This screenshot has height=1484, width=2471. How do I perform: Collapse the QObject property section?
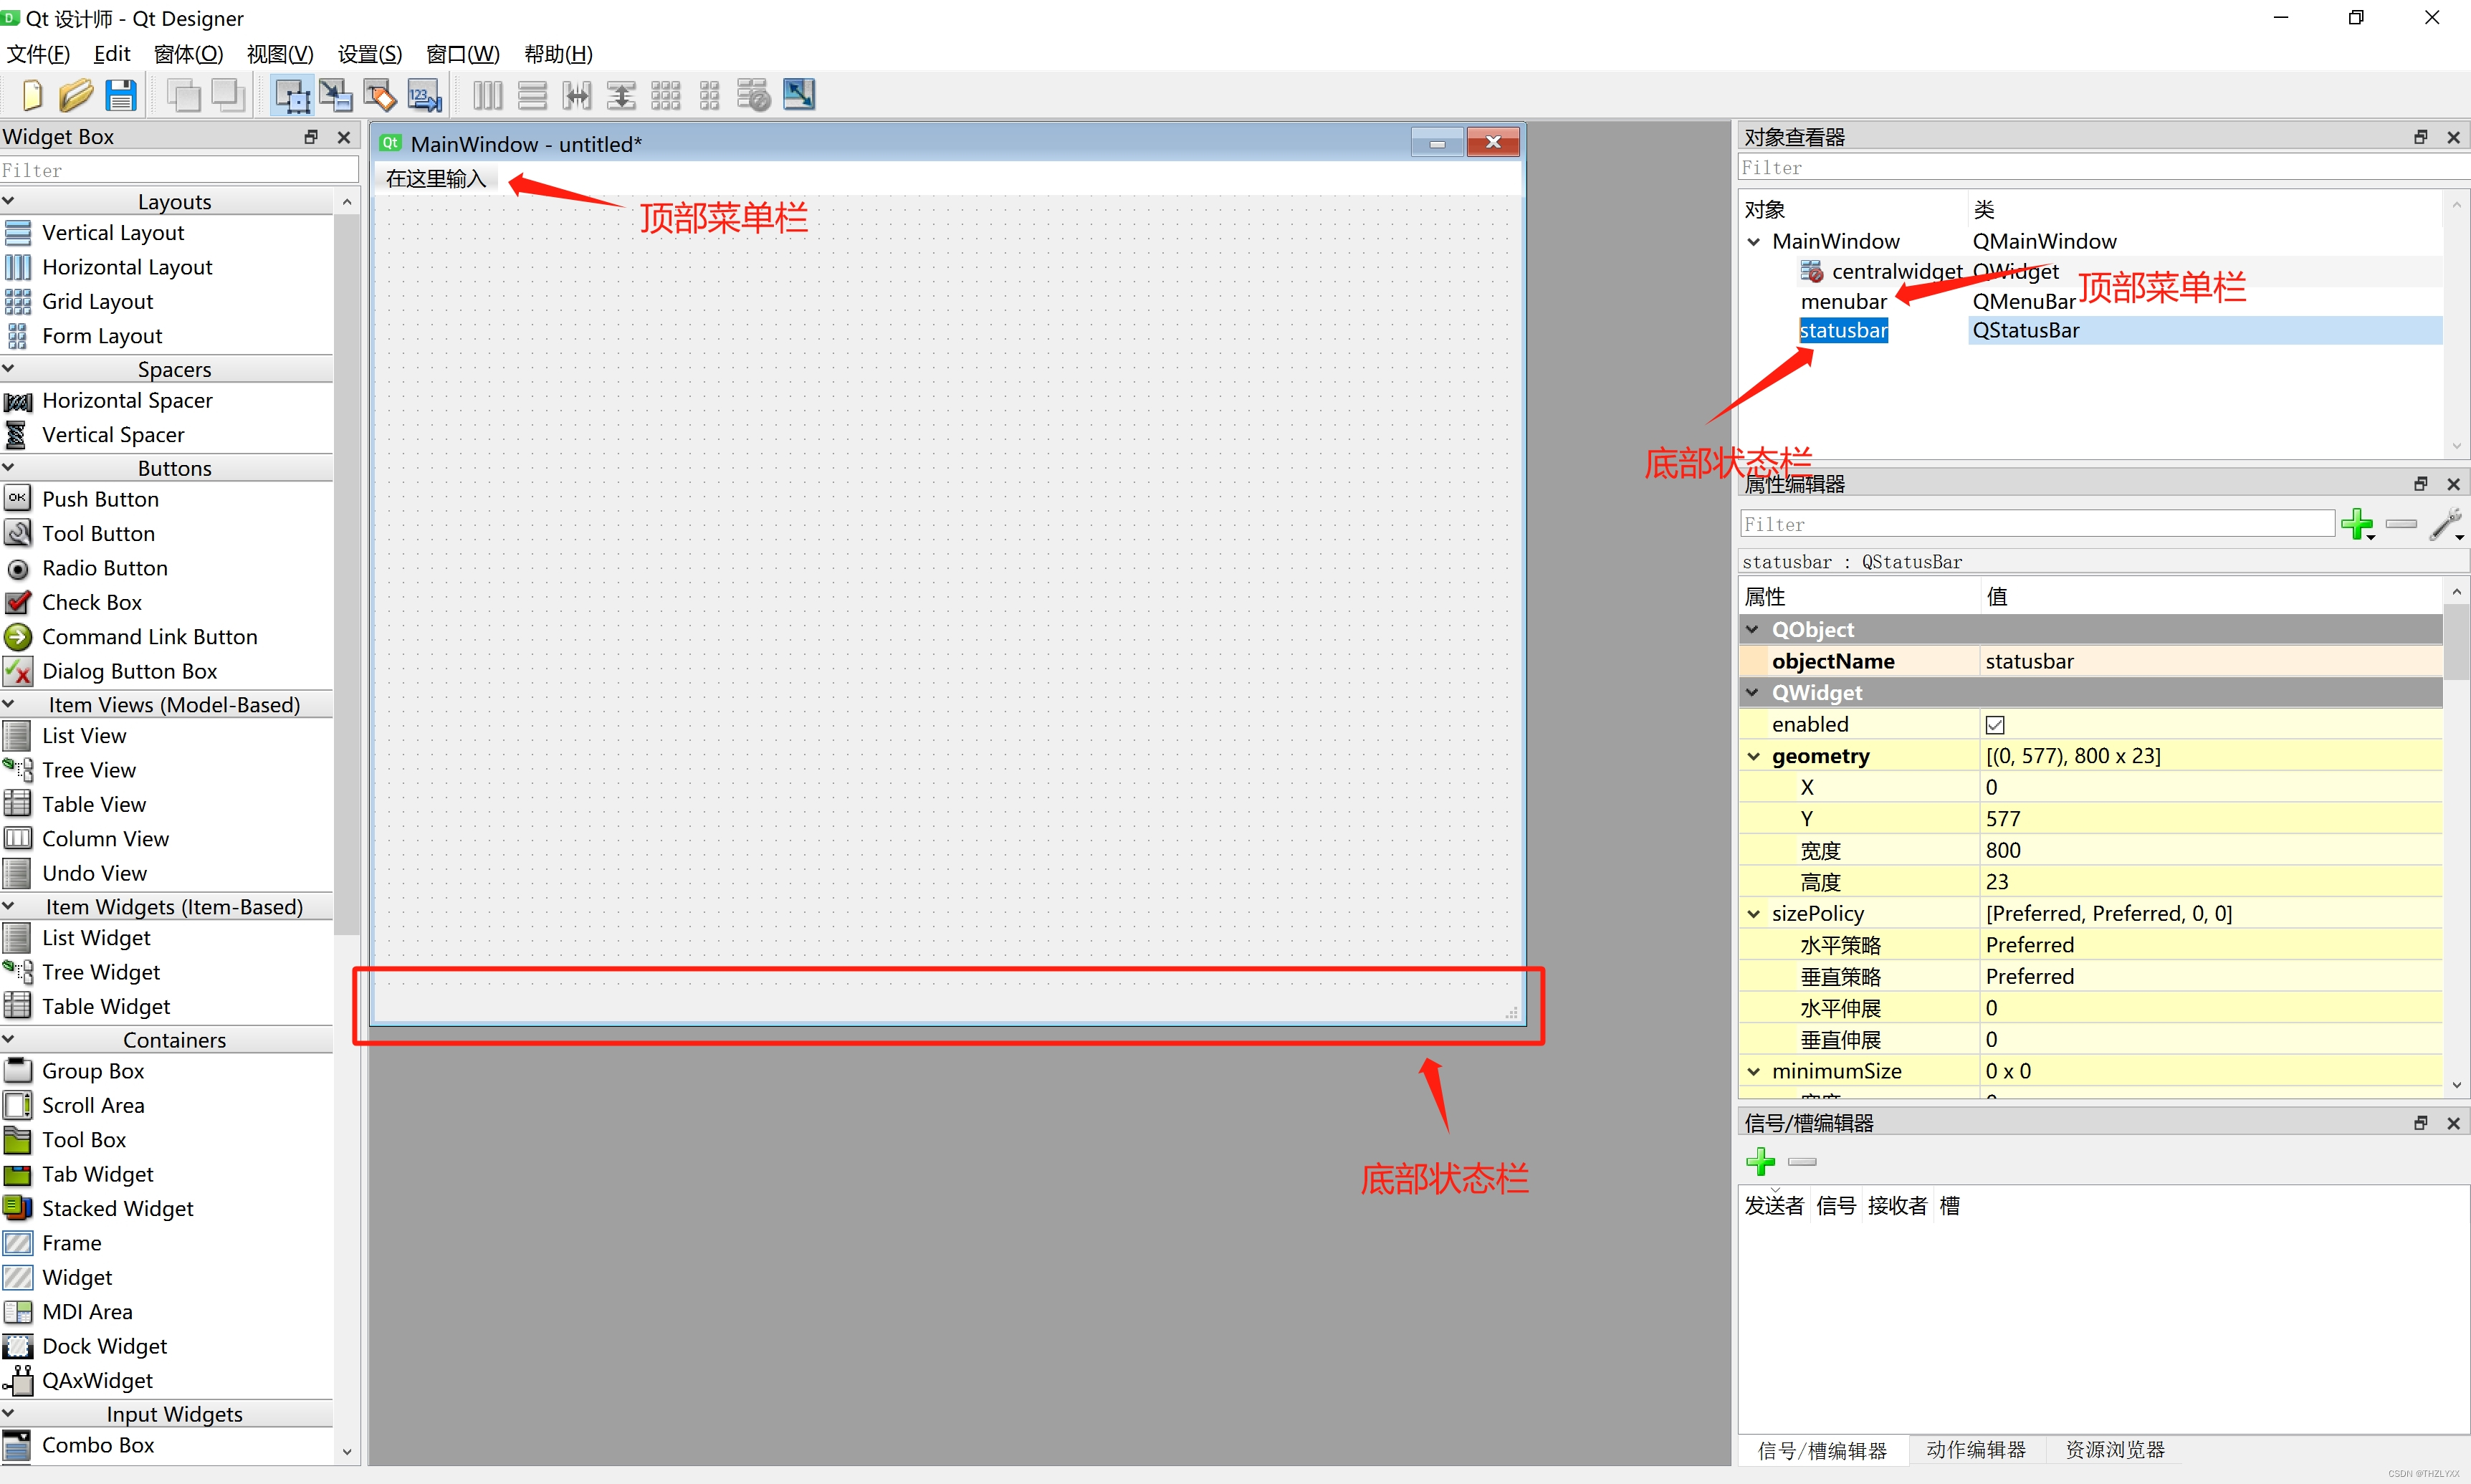1753,629
